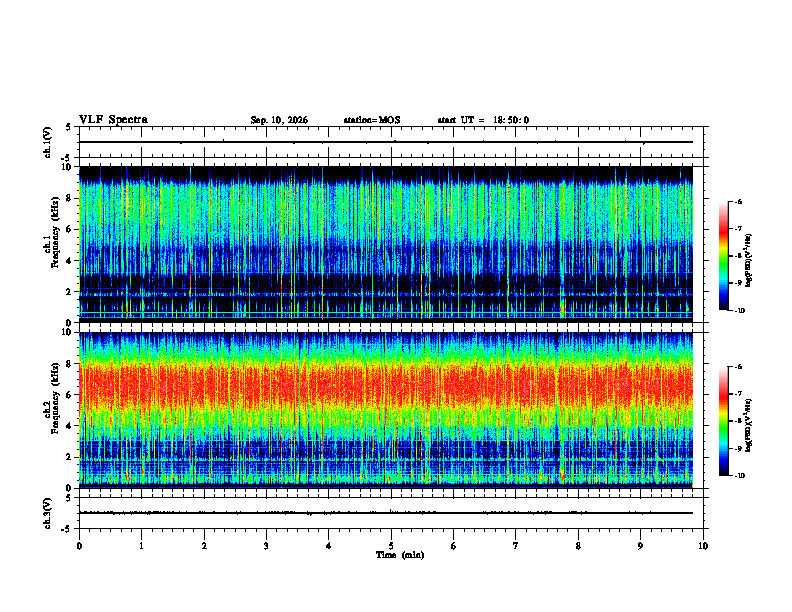Click the ch.3 waveform trace line
792x612 pixels.
tap(386, 513)
